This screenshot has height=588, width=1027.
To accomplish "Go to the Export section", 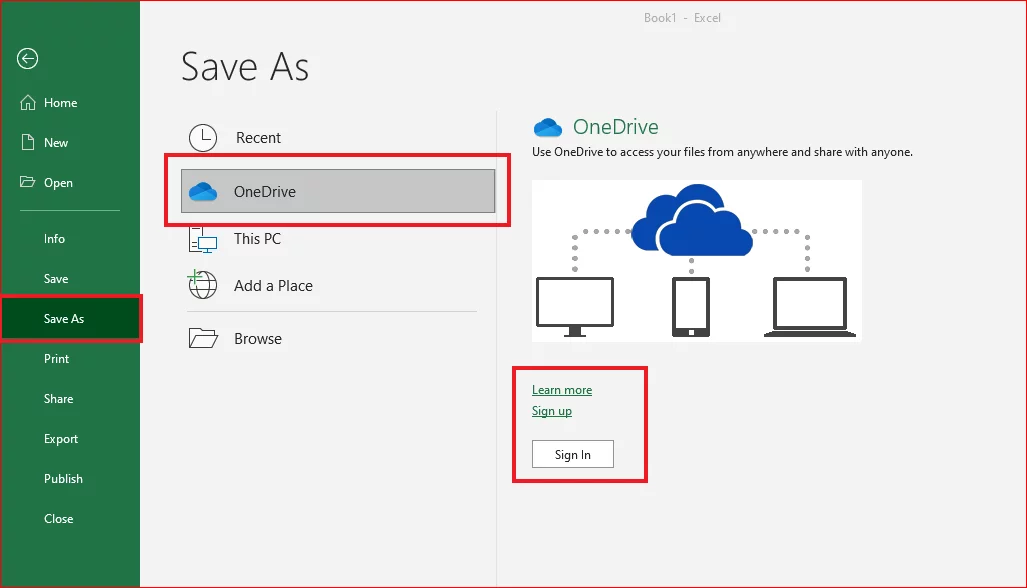I will (60, 438).
